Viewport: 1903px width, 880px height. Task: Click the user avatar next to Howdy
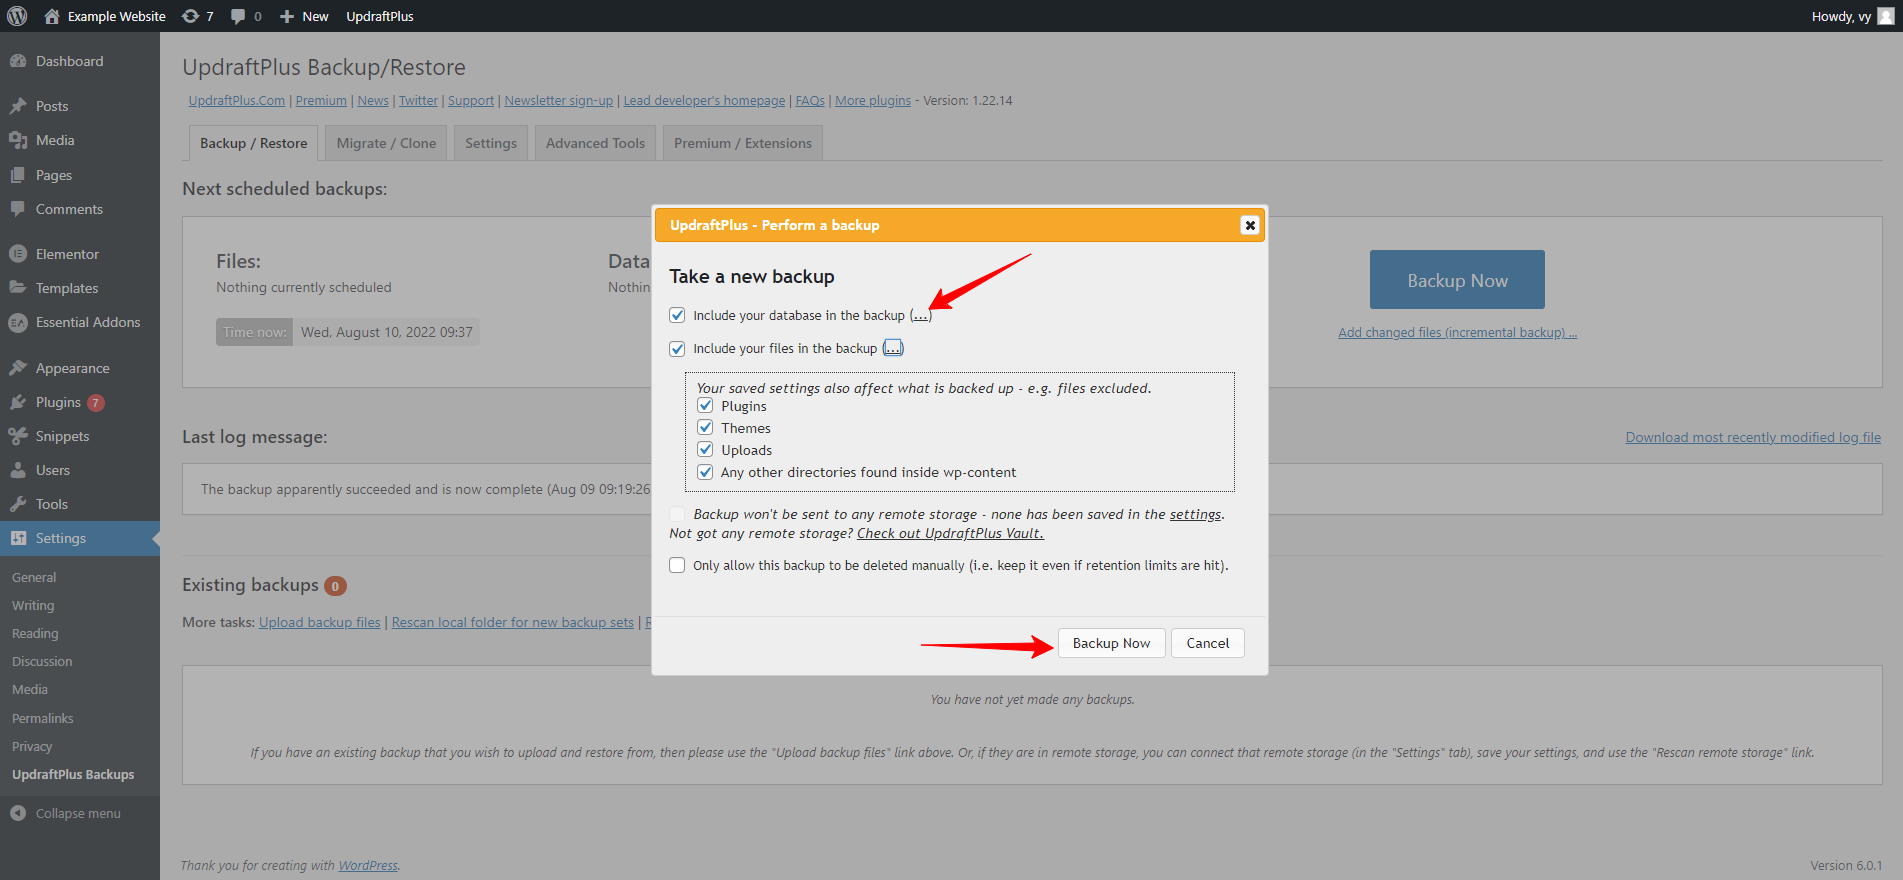point(1886,16)
